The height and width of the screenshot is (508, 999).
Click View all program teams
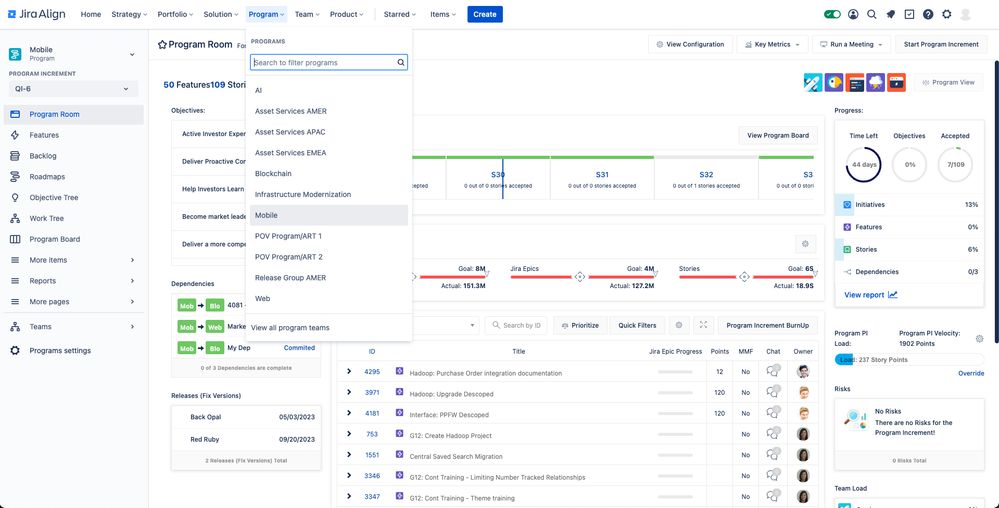pos(290,328)
